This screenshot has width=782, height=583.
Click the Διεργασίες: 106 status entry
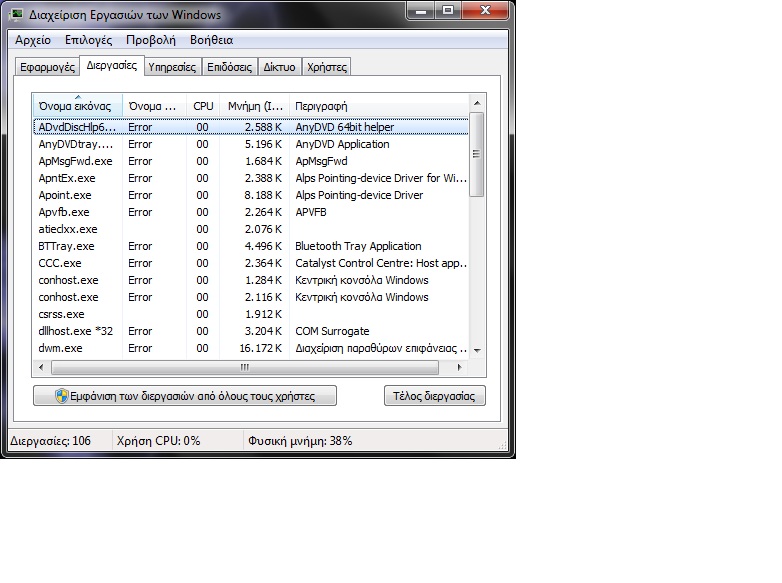coord(50,441)
